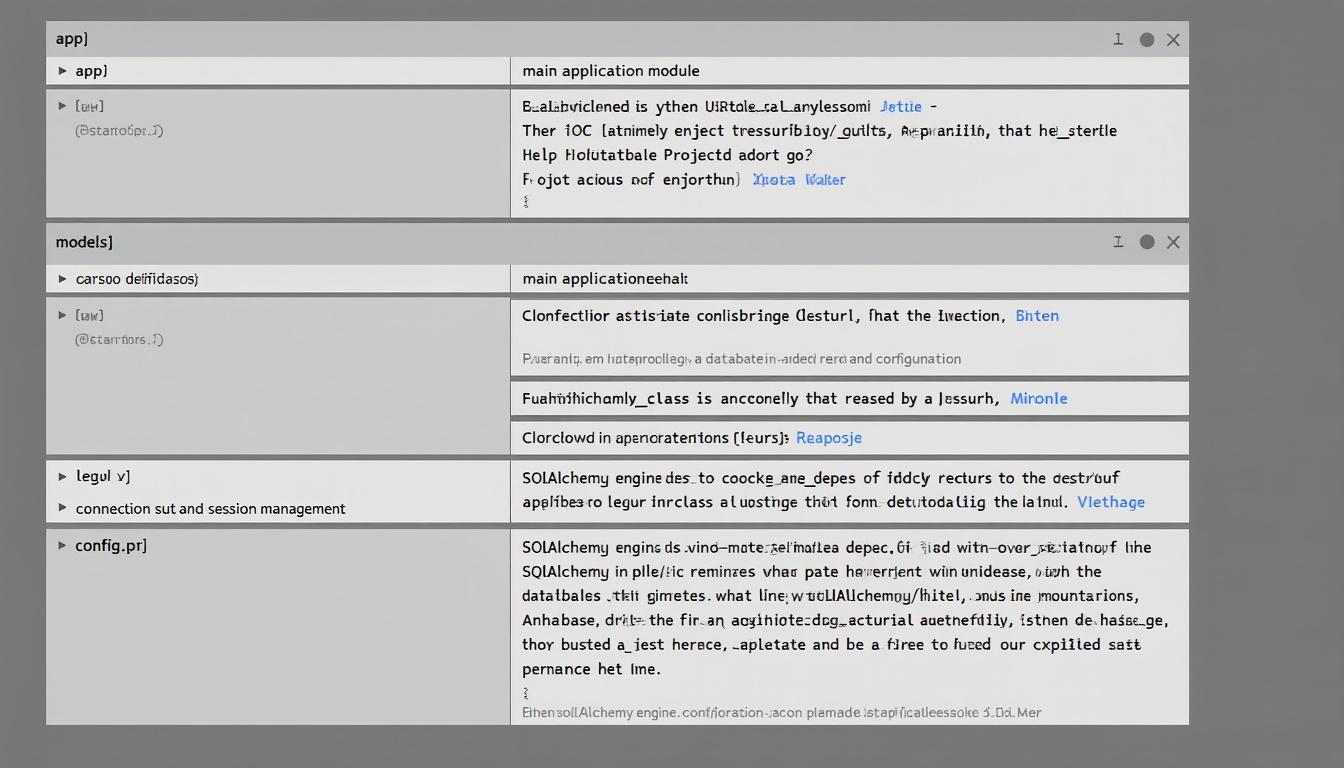
Task: Select the 'main application module' description cell
Action: click(x=611, y=71)
